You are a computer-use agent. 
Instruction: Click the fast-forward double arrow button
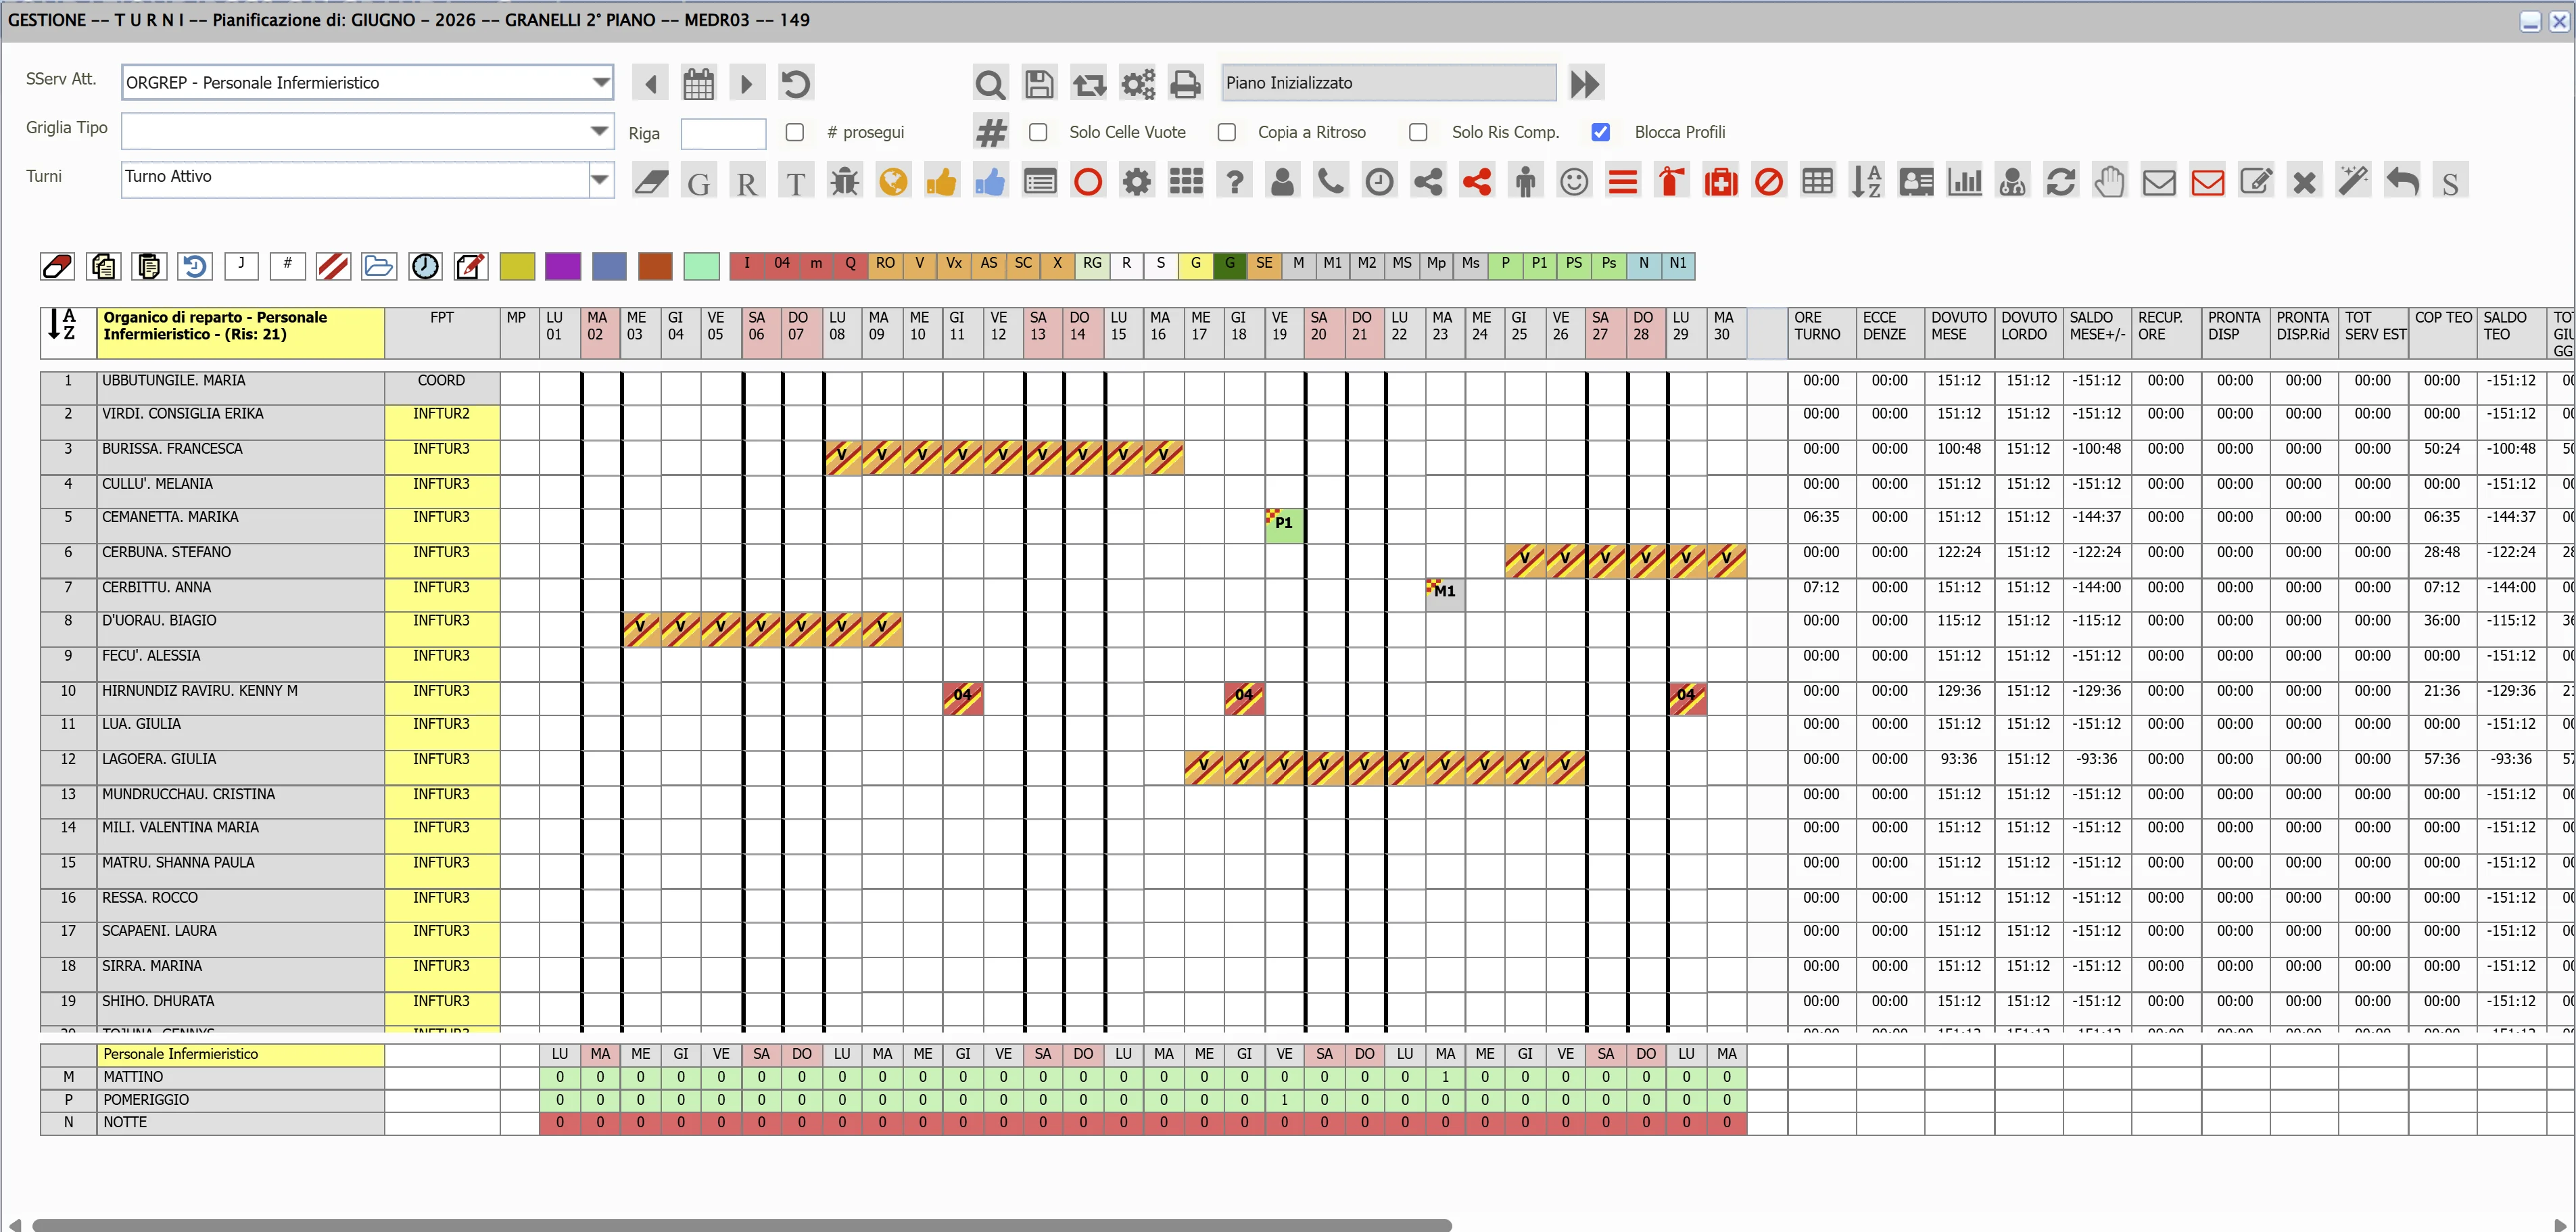click(x=1585, y=84)
